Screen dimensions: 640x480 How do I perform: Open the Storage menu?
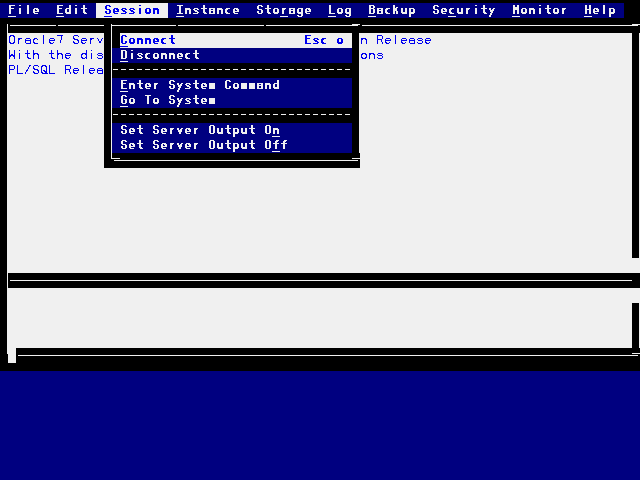tap(284, 10)
